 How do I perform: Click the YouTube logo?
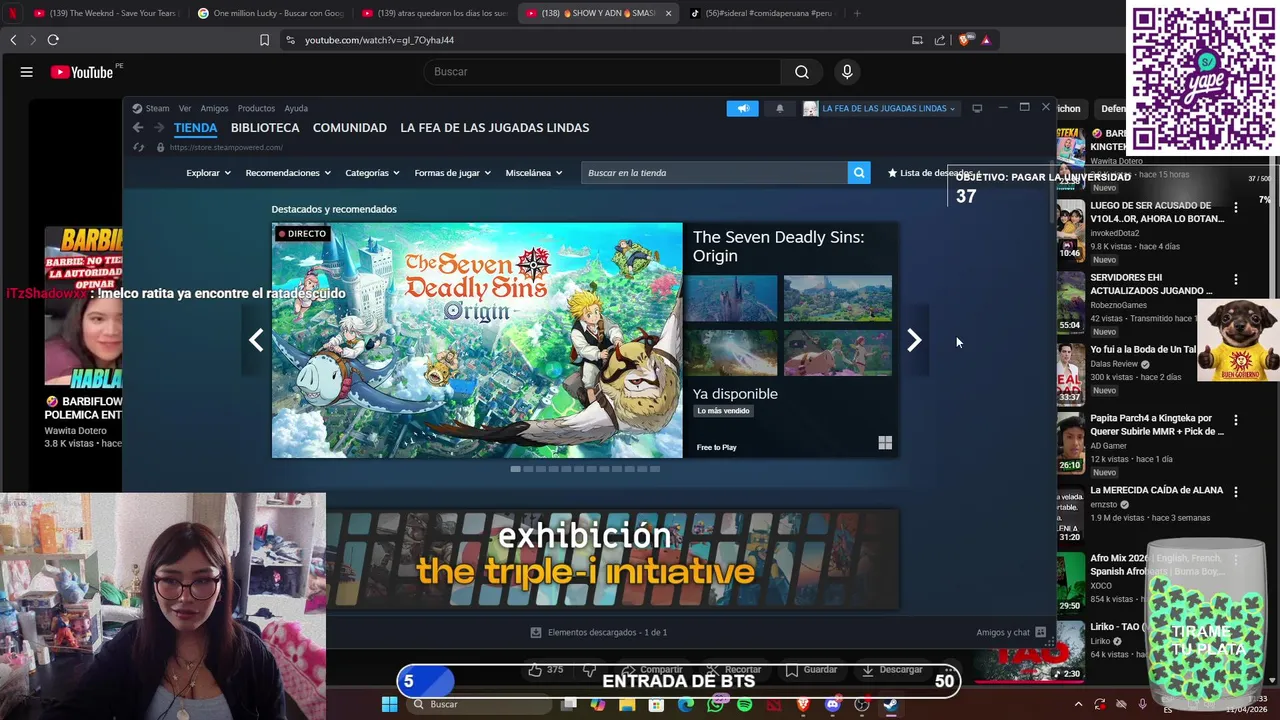[x=82, y=72]
